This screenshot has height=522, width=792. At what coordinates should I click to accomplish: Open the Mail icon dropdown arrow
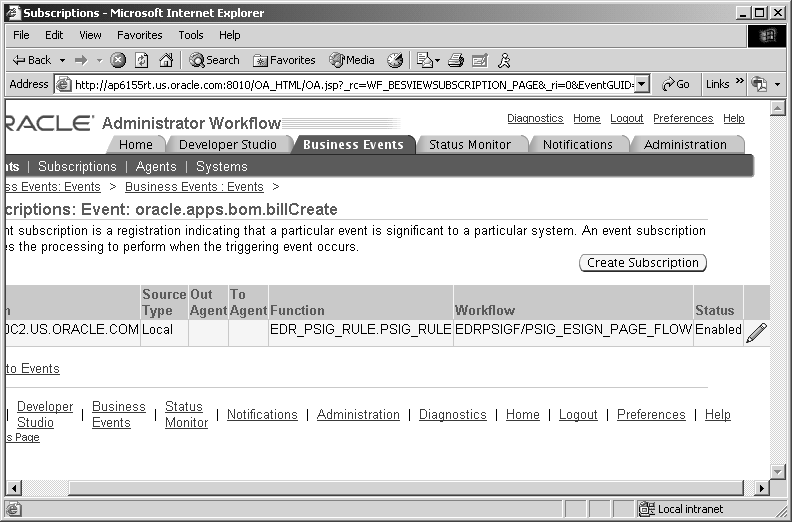pyautogui.click(x=437, y=60)
